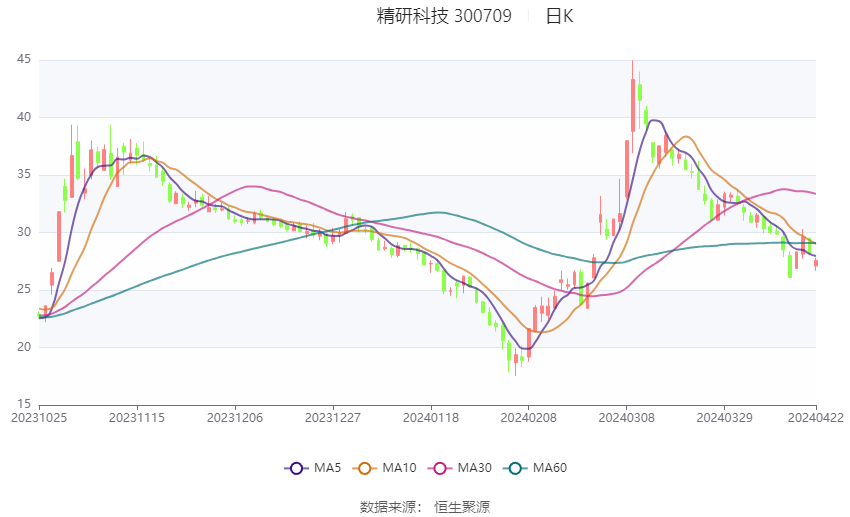Click the data source text 恒生聚源
850x517 pixels.
pyautogui.click(x=462, y=507)
